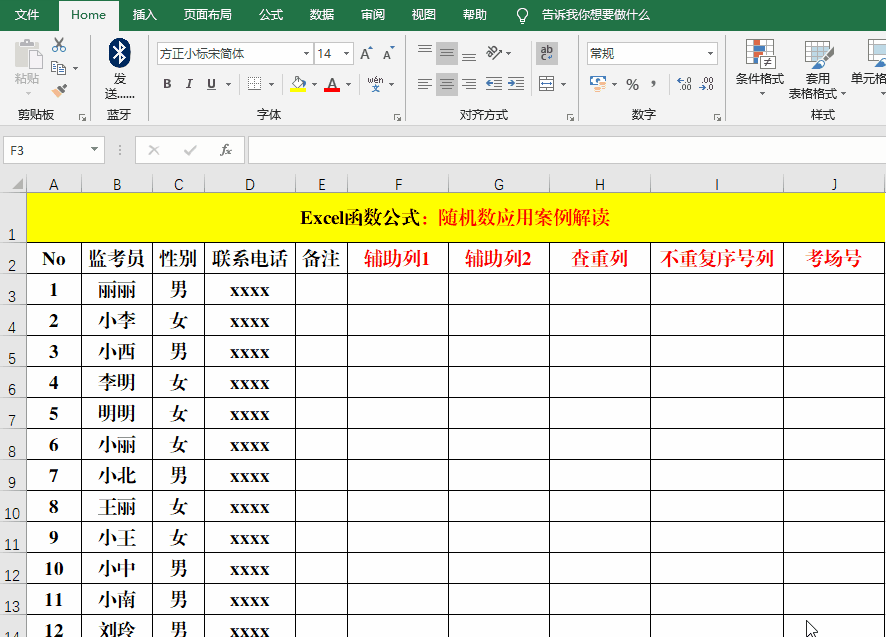Click the Format Painter brush icon

click(59, 90)
